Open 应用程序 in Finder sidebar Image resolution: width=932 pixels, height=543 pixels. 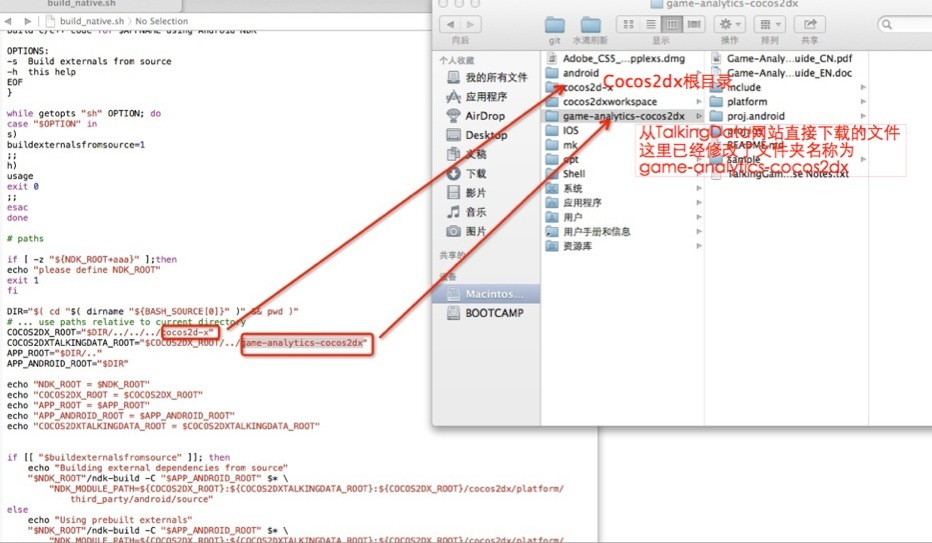477,96
